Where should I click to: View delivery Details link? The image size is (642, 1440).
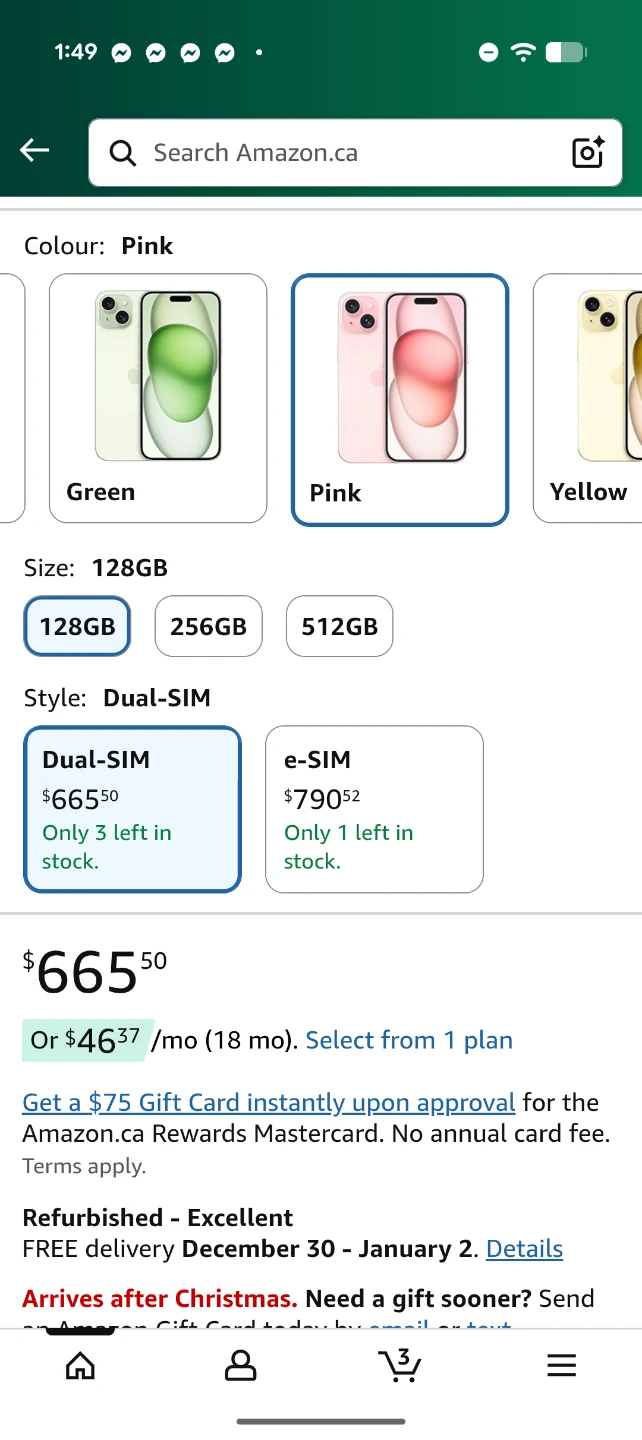tap(525, 1249)
